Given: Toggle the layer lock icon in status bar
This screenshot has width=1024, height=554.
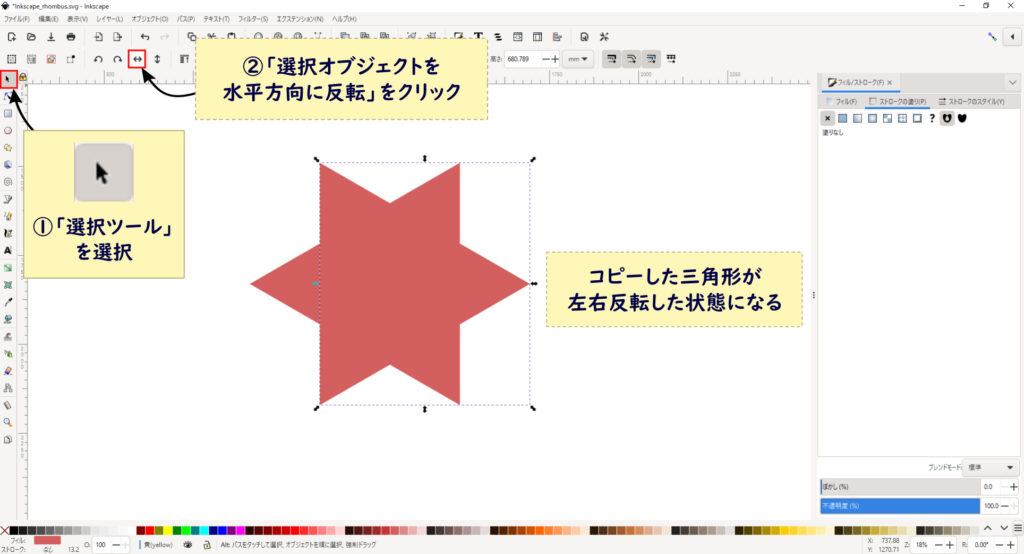Looking at the screenshot, I should [x=207, y=544].
